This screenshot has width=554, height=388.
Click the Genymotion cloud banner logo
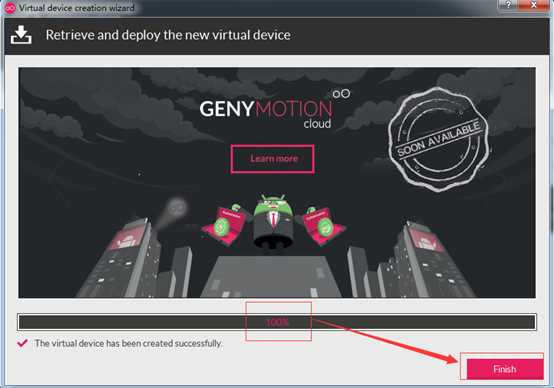point(274,109)
